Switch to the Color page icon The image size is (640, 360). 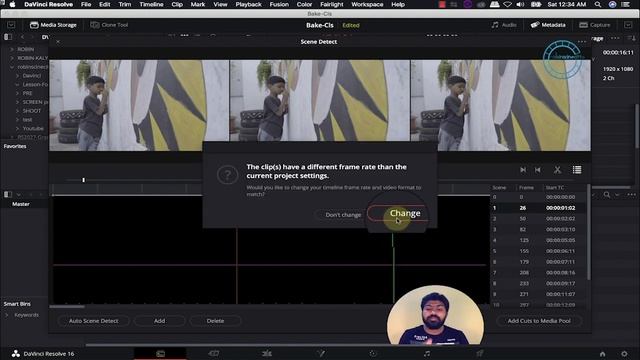[373, 353]
